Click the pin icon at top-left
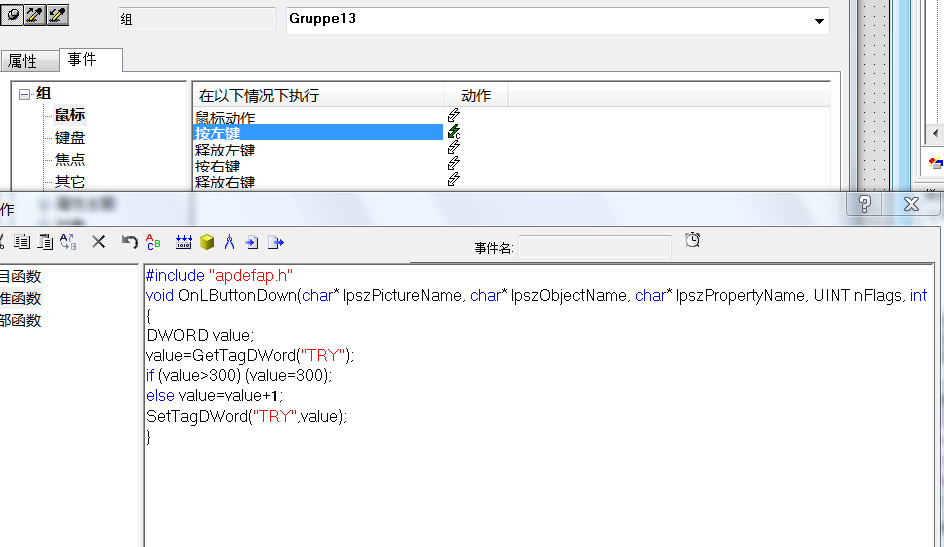 pyautogui.click(x=12, y=16)
